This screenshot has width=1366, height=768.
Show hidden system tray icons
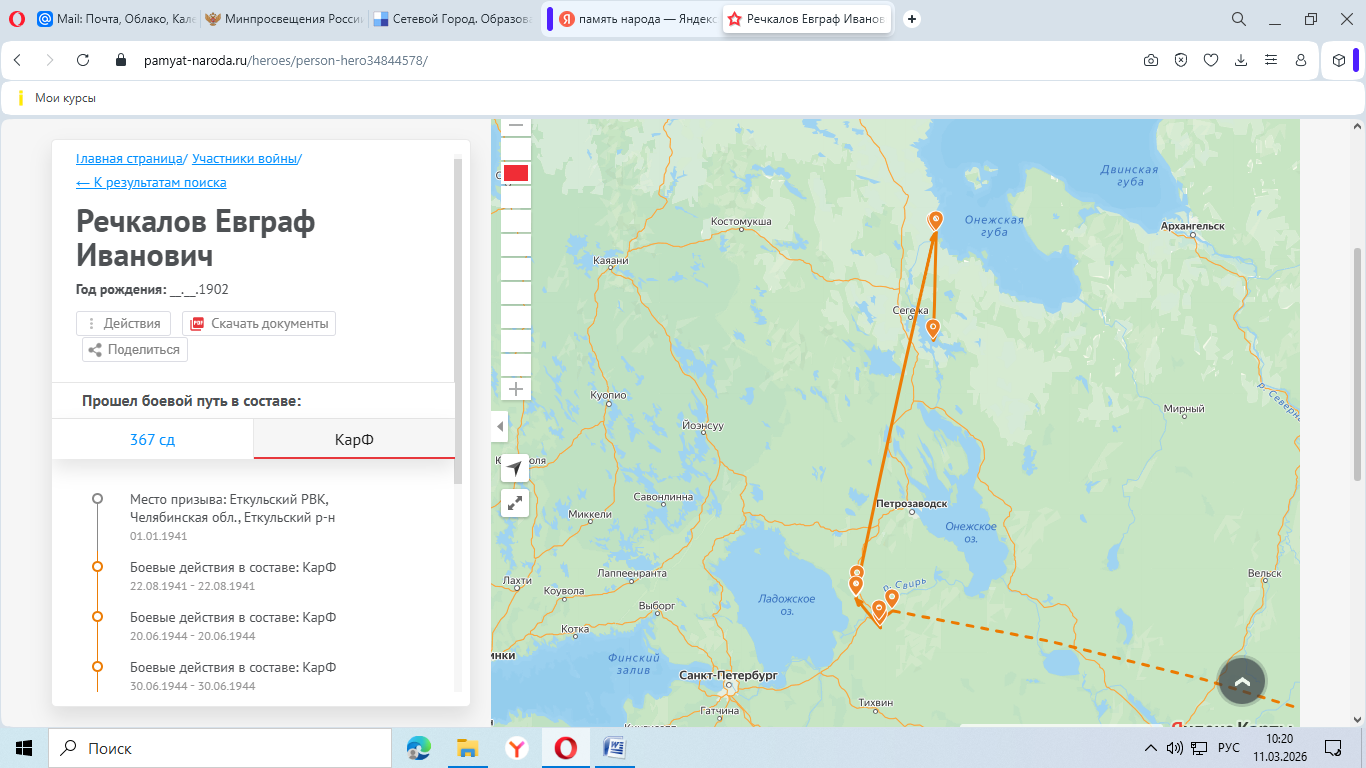pos(1150,748)
